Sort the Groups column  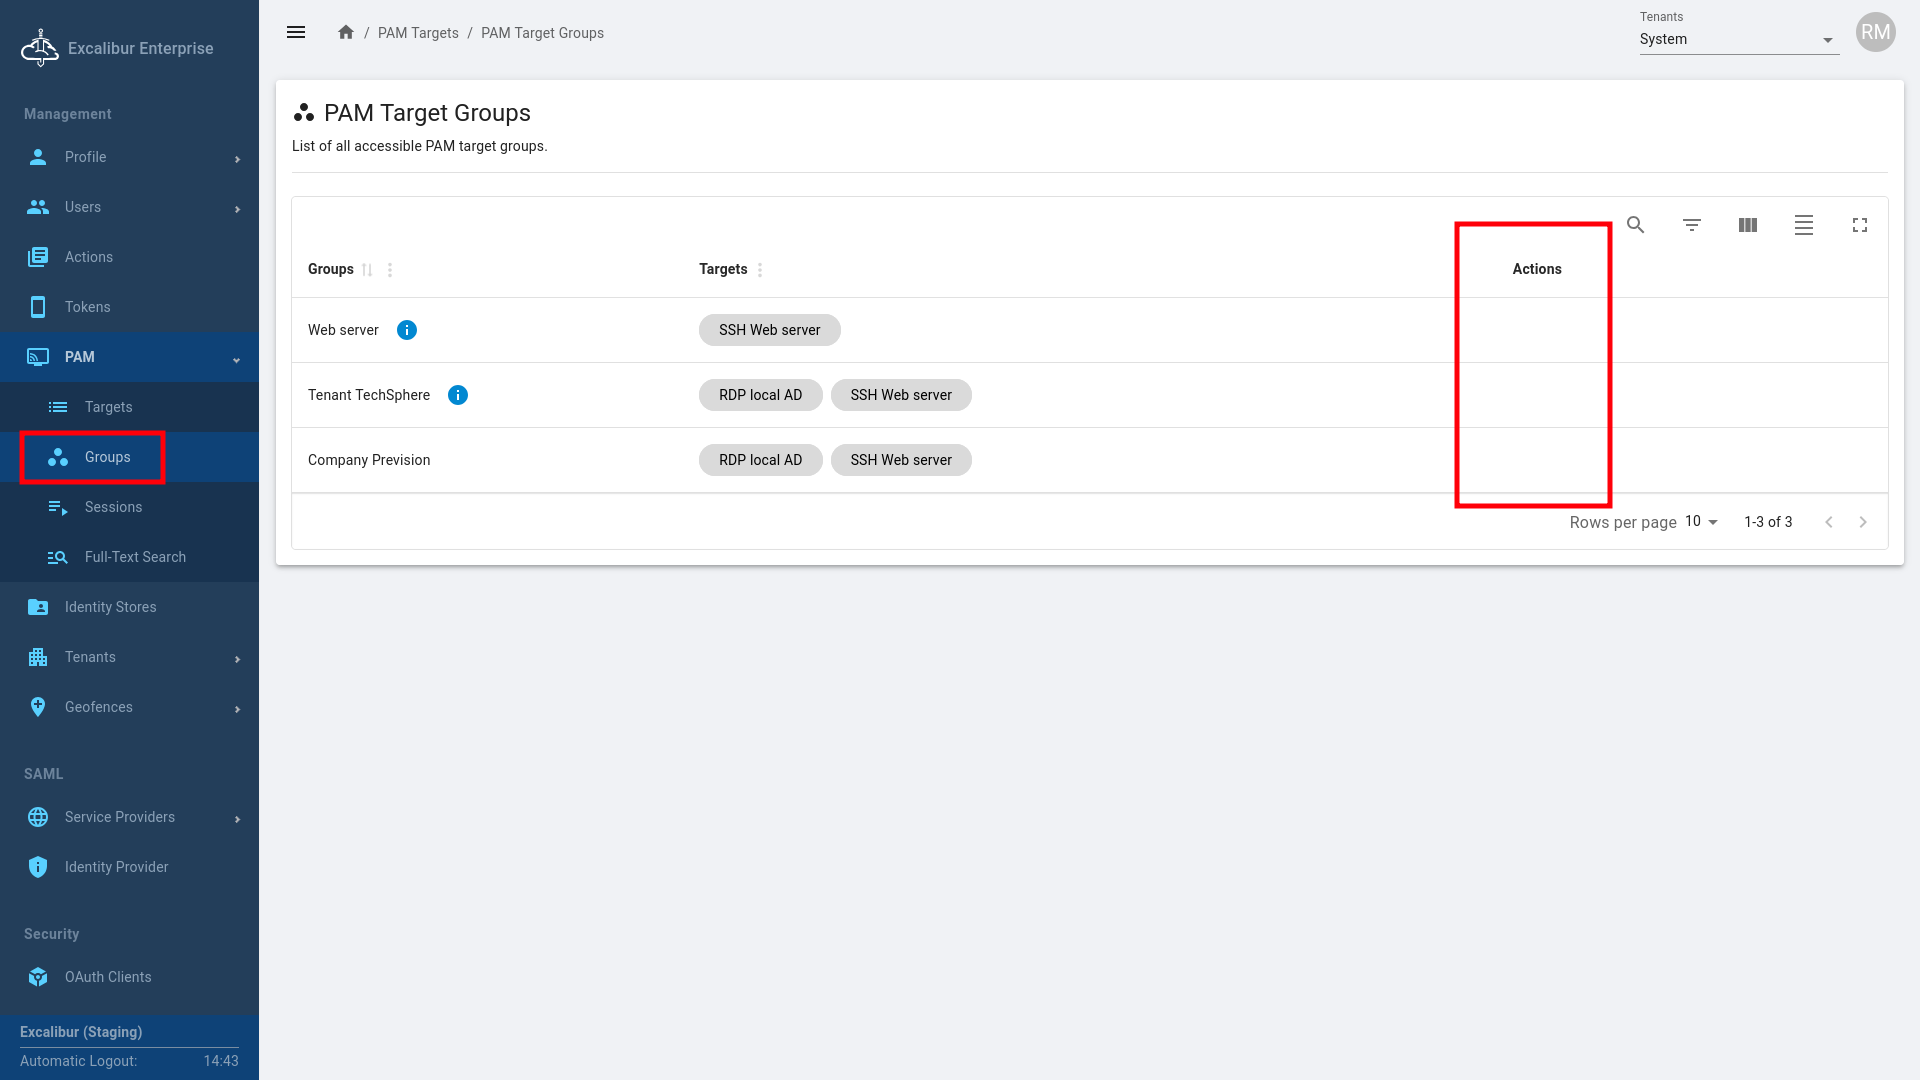coord(367,270)
